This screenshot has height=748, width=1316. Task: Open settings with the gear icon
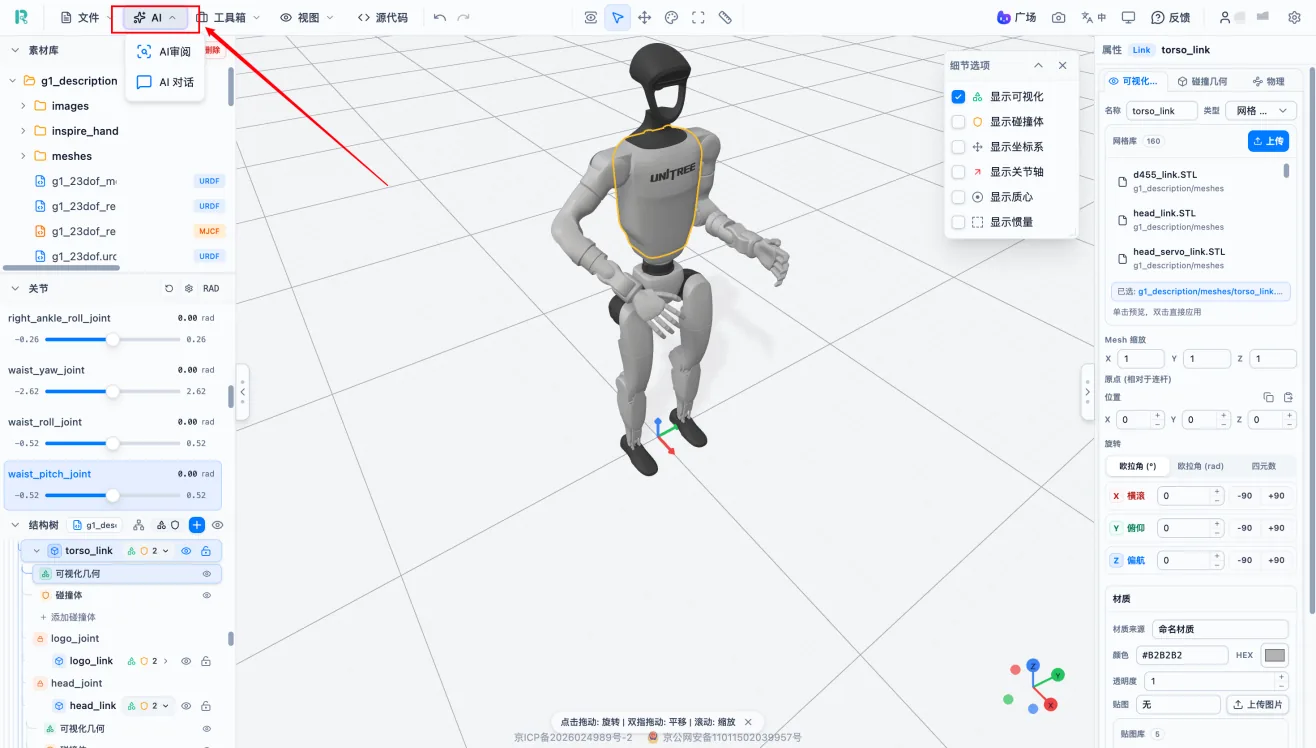tap(1294, 18)
